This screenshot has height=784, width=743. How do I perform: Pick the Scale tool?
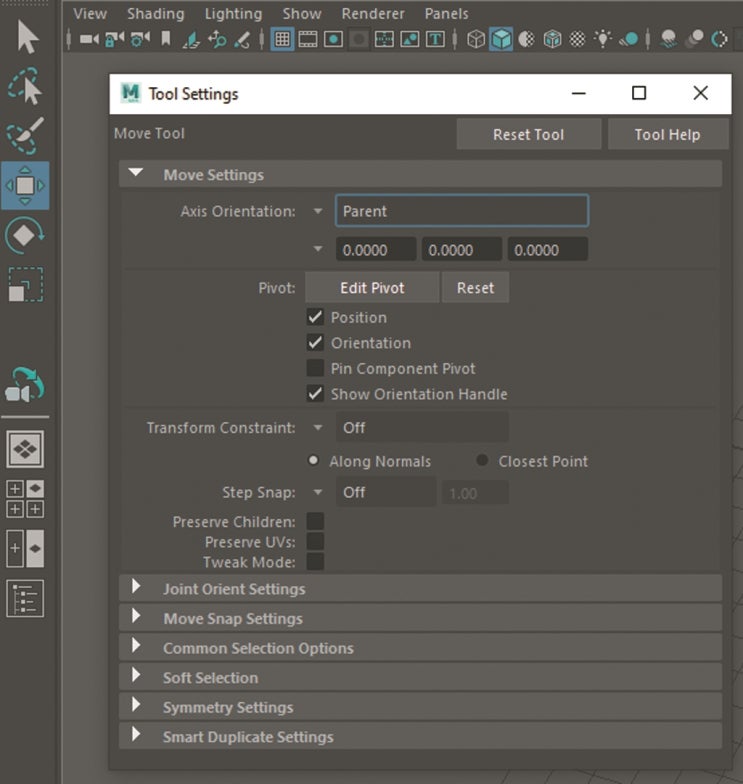pyautogui.click(x=26, y=285)
